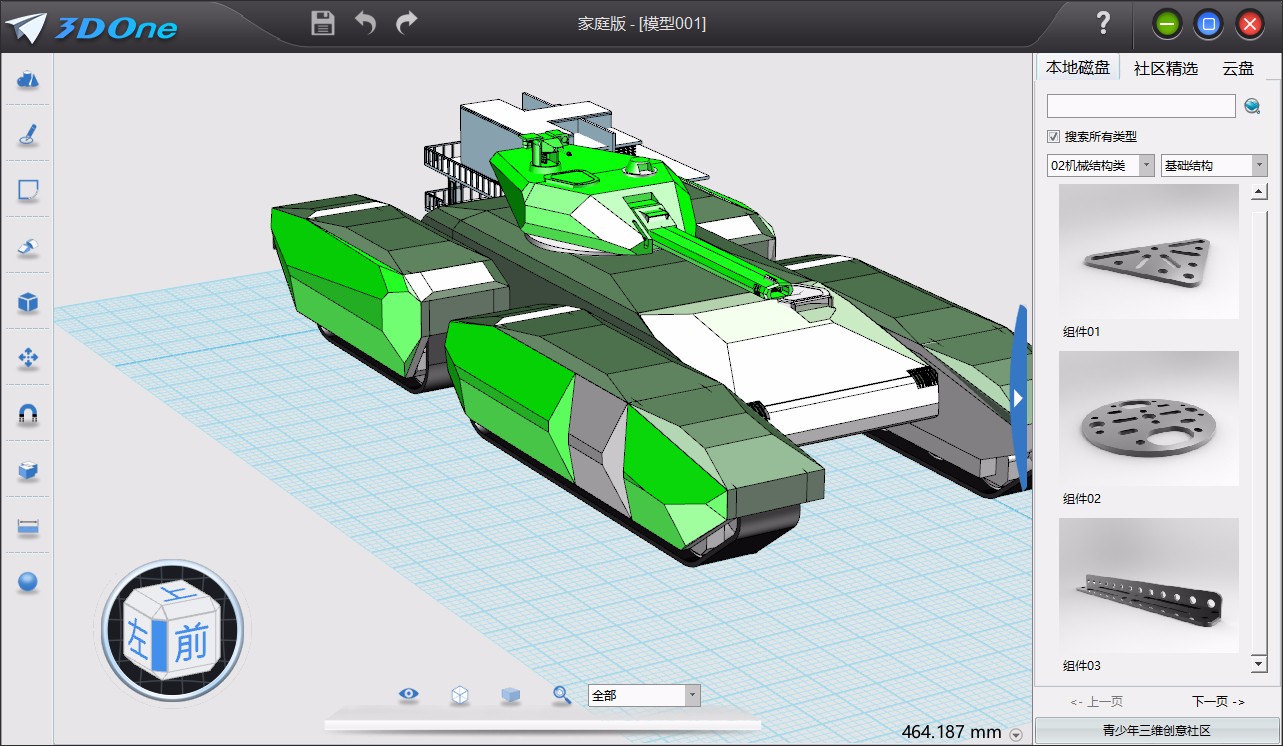
Task: Toggle 搜索所有类型 checkbox
Action: [1053, 137]
